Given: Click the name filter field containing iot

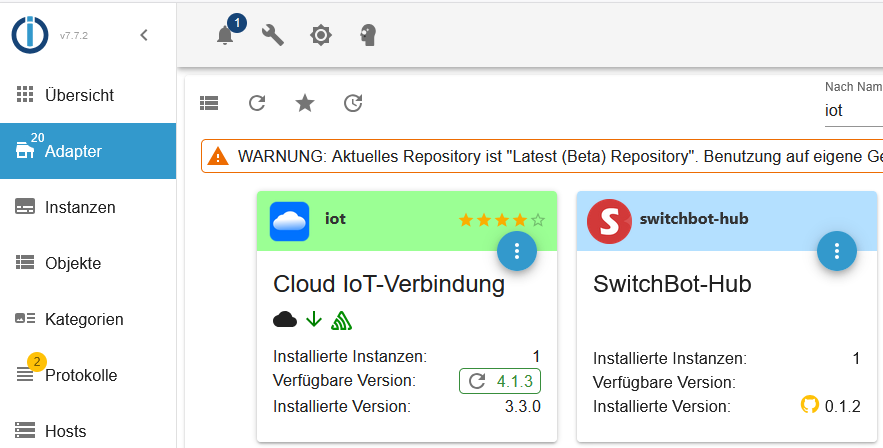Looking at the screenshot, I should [850, 110].
